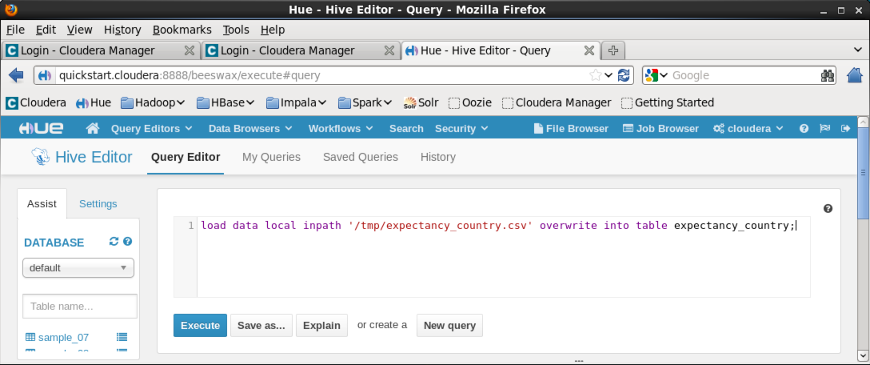Refresh the database list in Assist
The height and width of the screenshot is (365, 870).
114,242
